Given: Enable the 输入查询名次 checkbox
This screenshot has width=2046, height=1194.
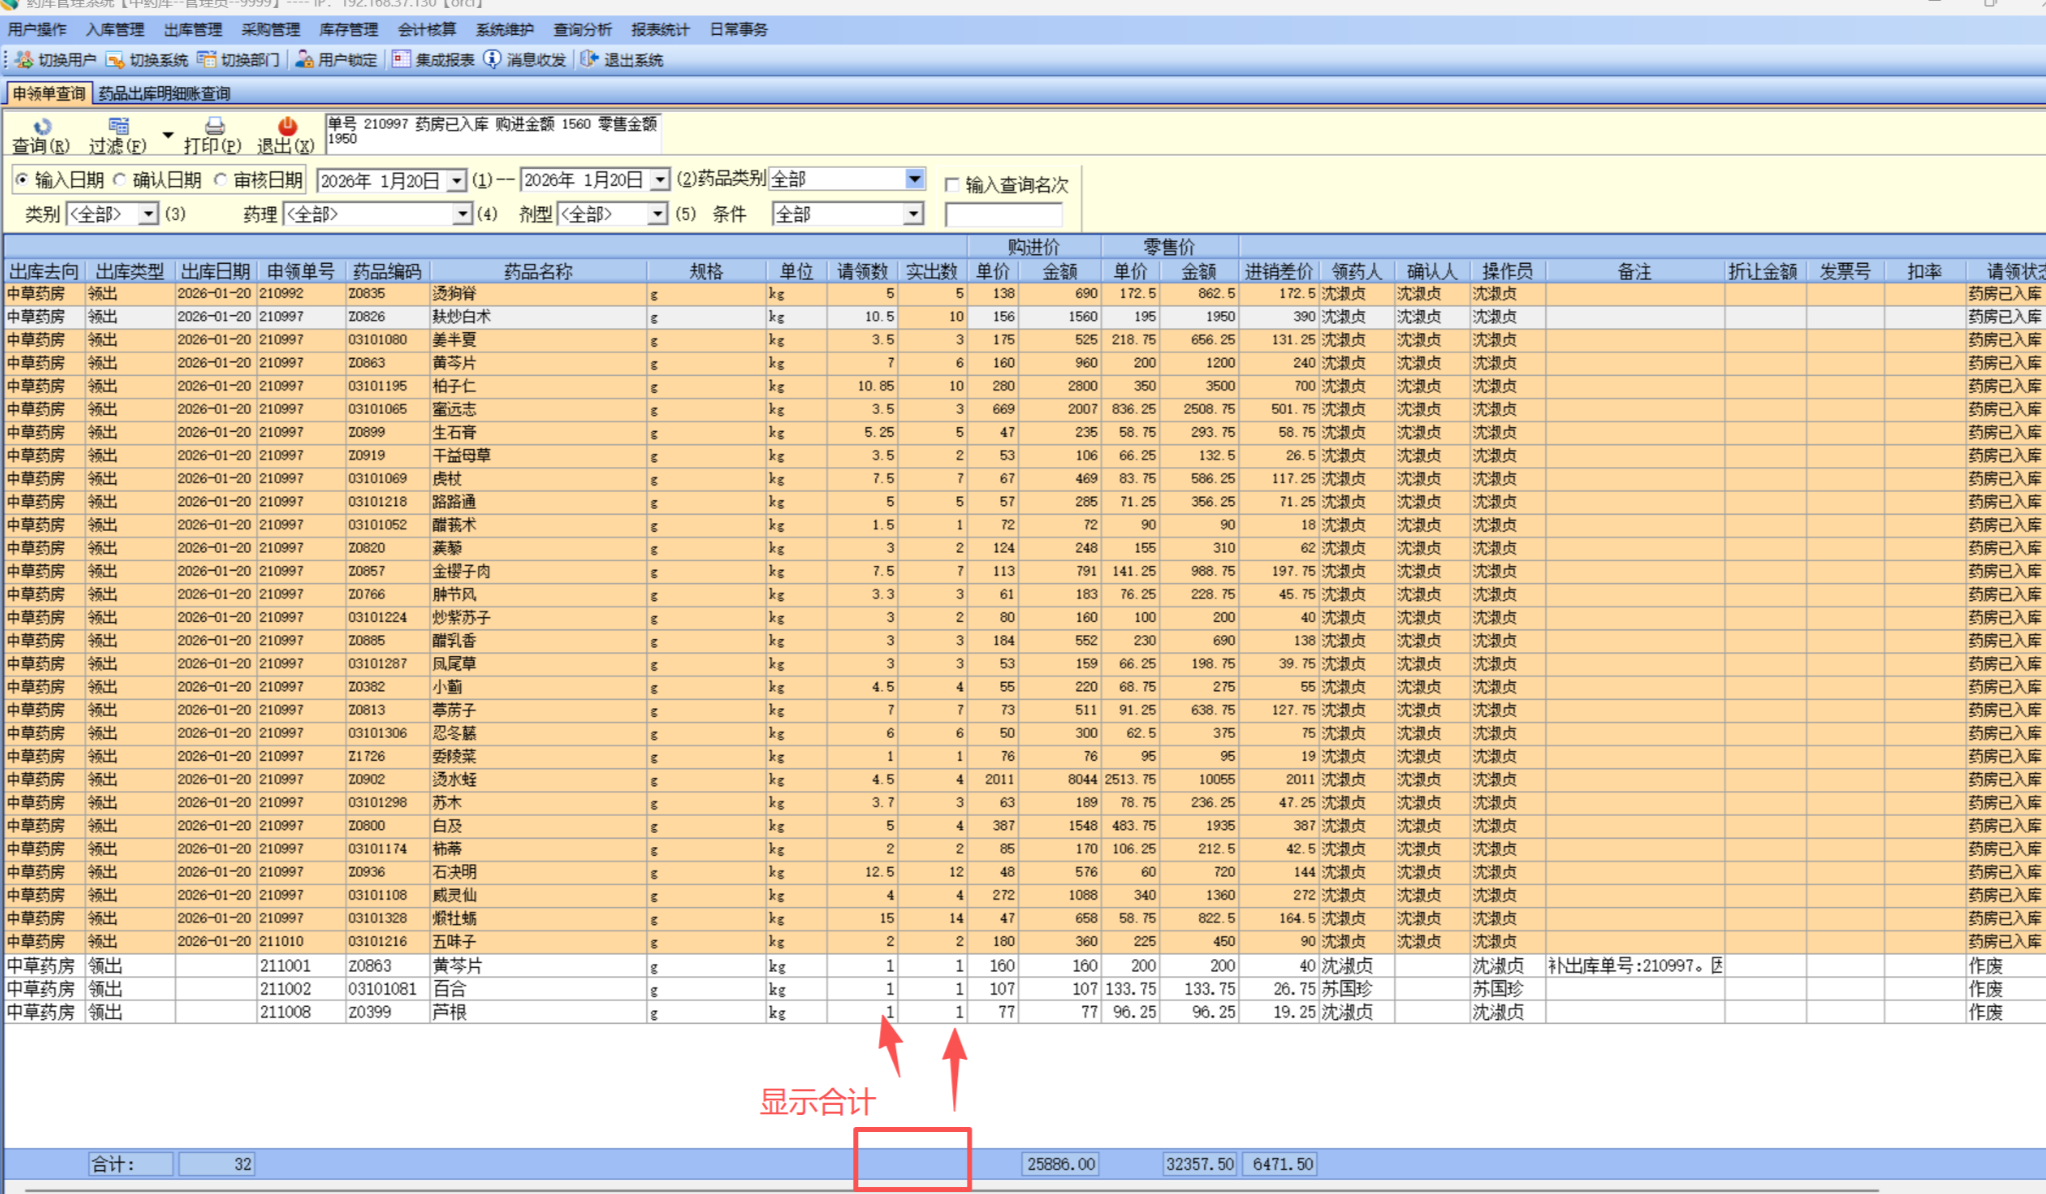Looking at the screenshot, I should point(952,185).
